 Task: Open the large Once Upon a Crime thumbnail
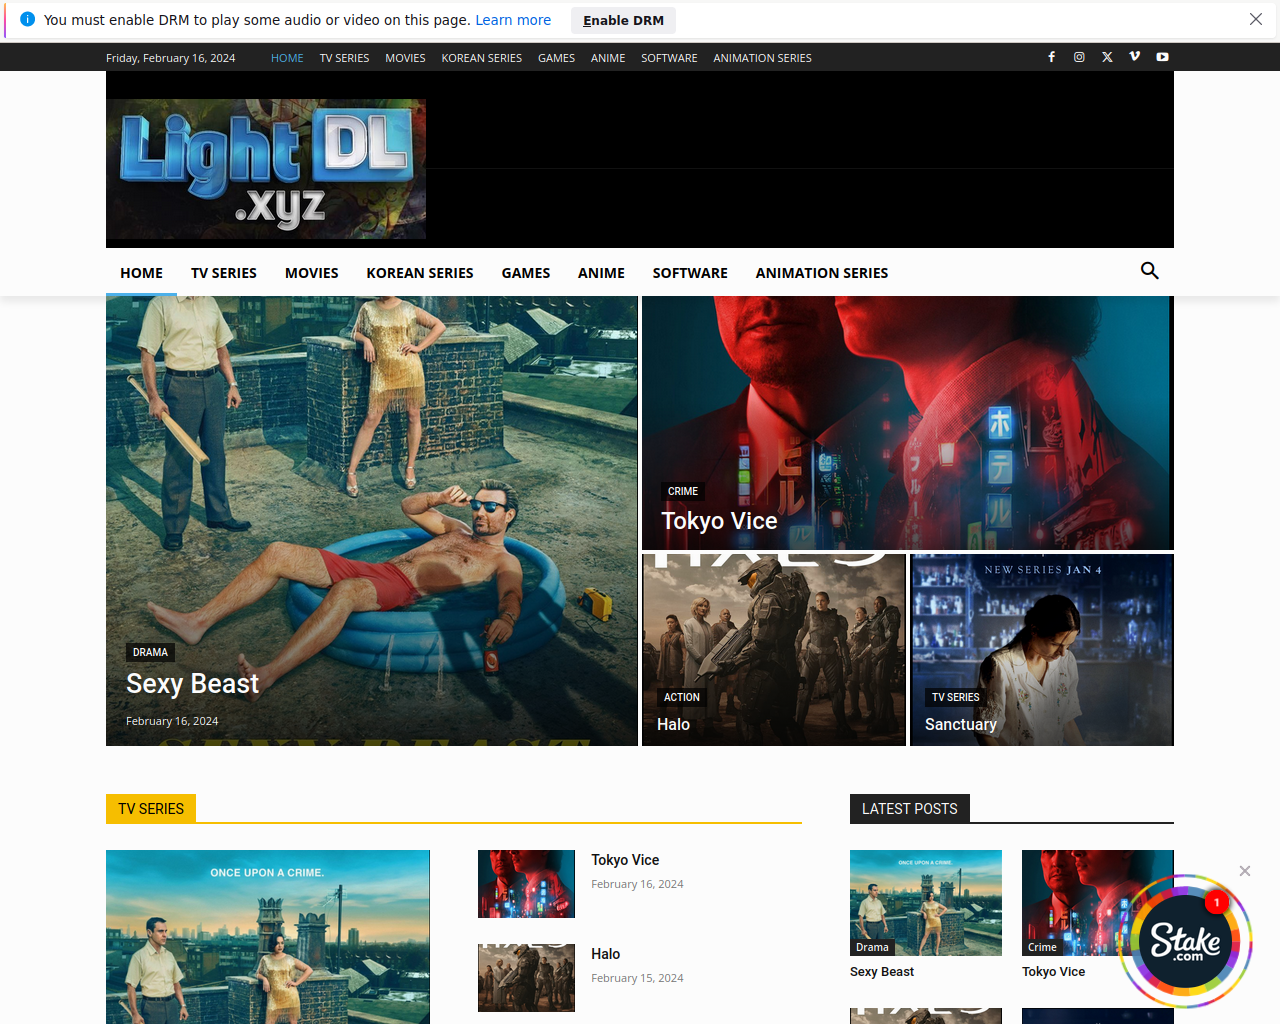click(x=268, y=937)
